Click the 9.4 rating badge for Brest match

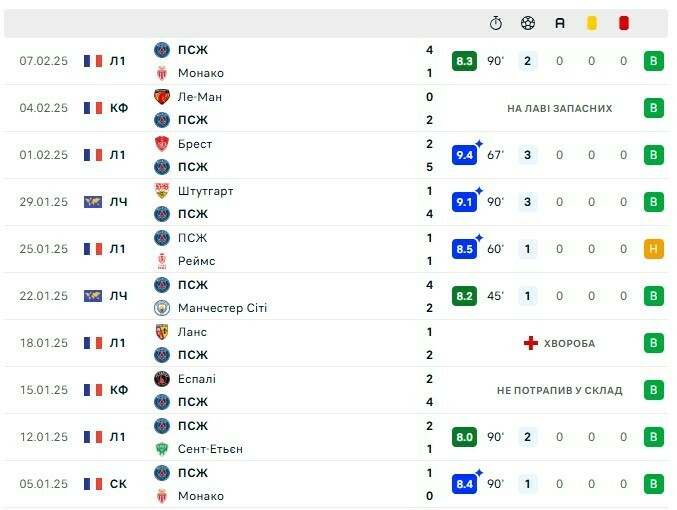tap(464, 155)
